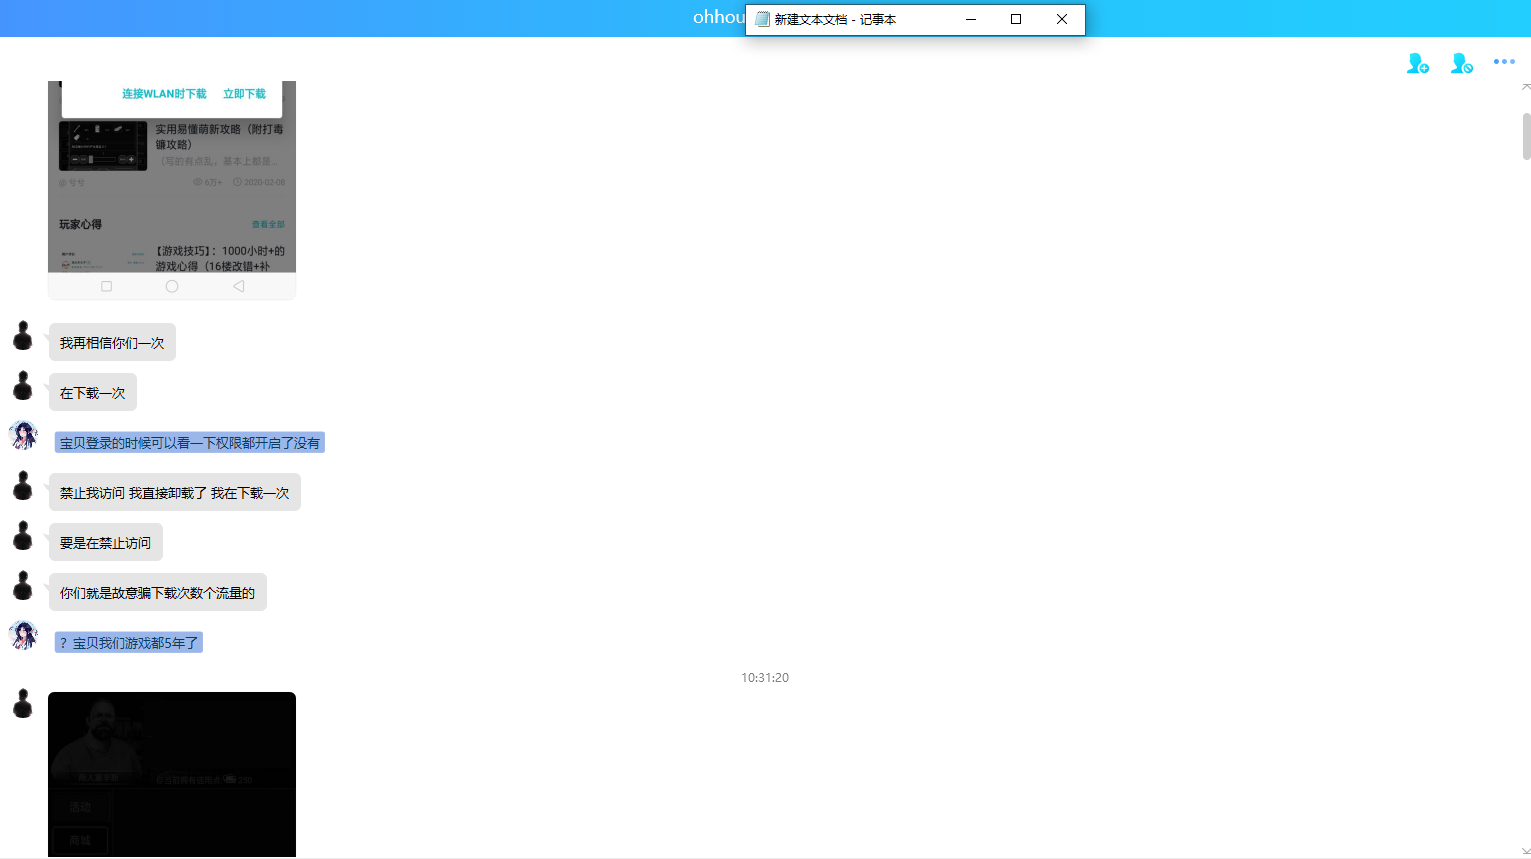This screenshot has width=1531, height=859.
Task: Click agent avatar beside 宝贝我们游戏都5年了 message
Action: coord(23,635)
